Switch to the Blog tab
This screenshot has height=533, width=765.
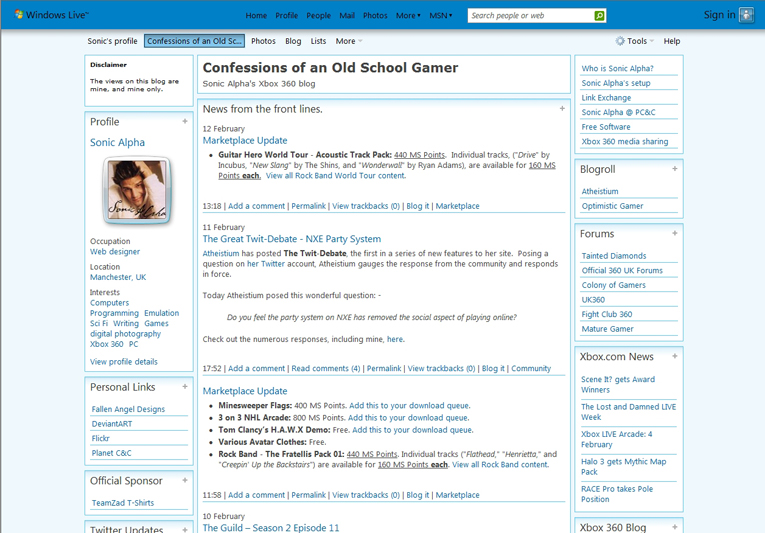point(293,41)
